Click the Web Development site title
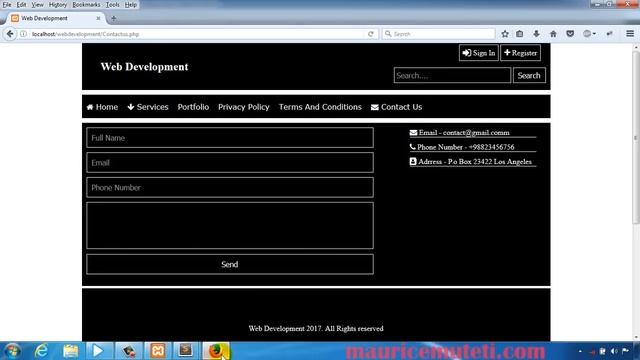Image resolution: width=640 pixels, height=360 pixels. coord(144,67)
